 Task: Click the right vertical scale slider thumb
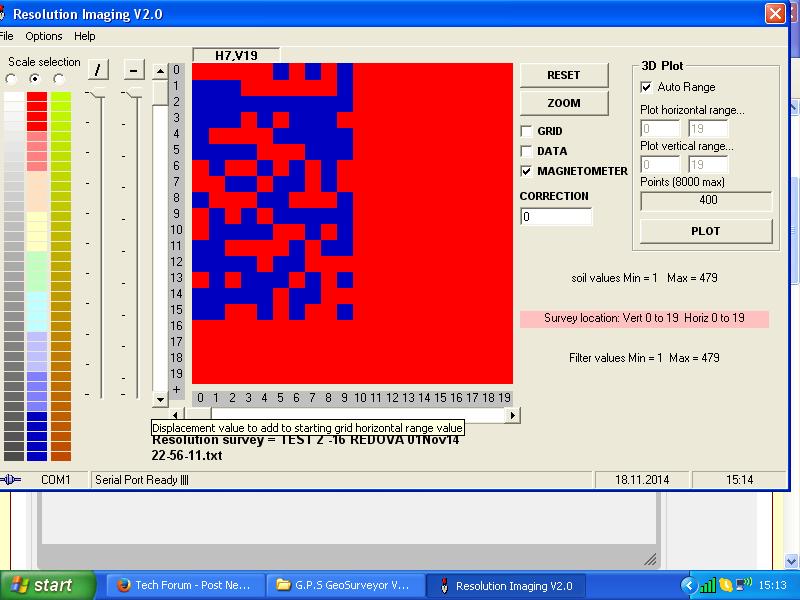[x=134, y=92]
